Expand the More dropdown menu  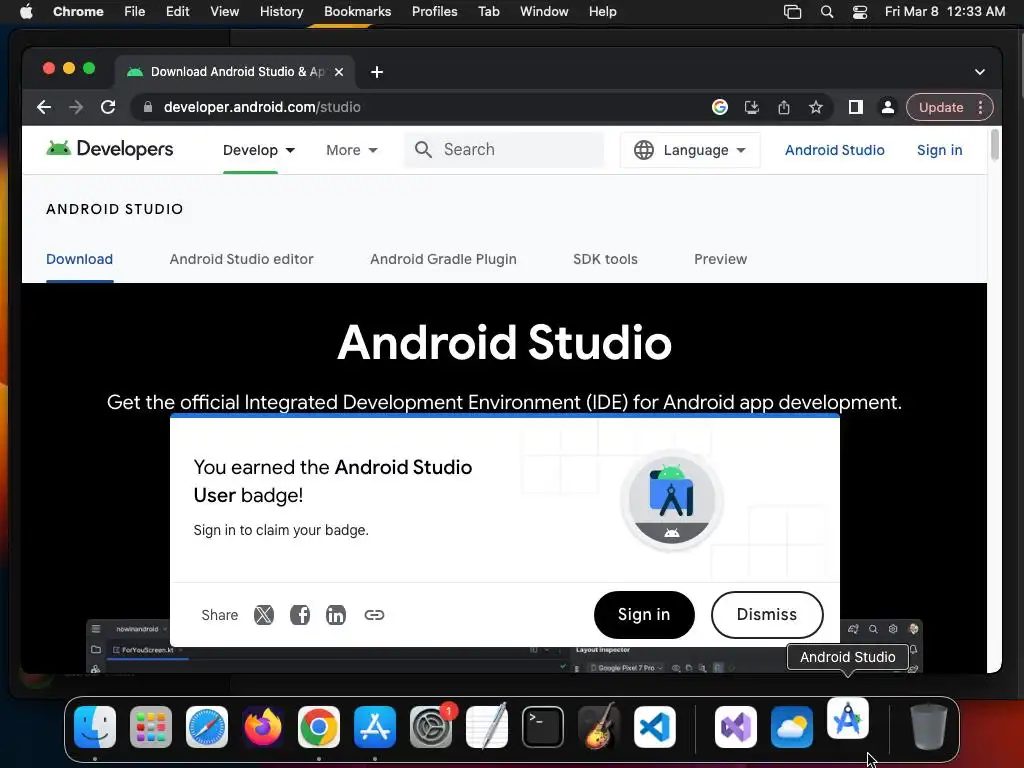(x=351, y=150)
